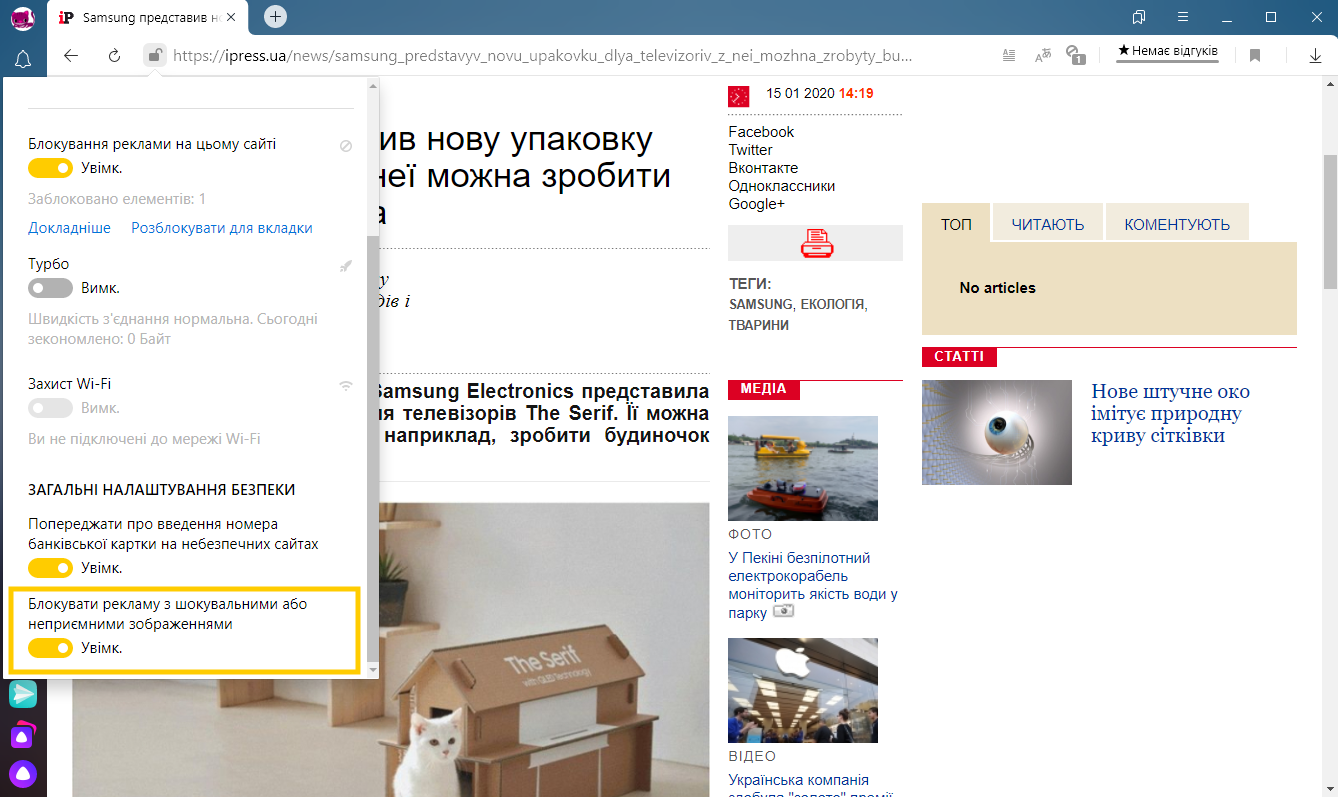The image size is (1338, 797).
Task: Open the ТВАРИНИ tag
Action: 759,325
